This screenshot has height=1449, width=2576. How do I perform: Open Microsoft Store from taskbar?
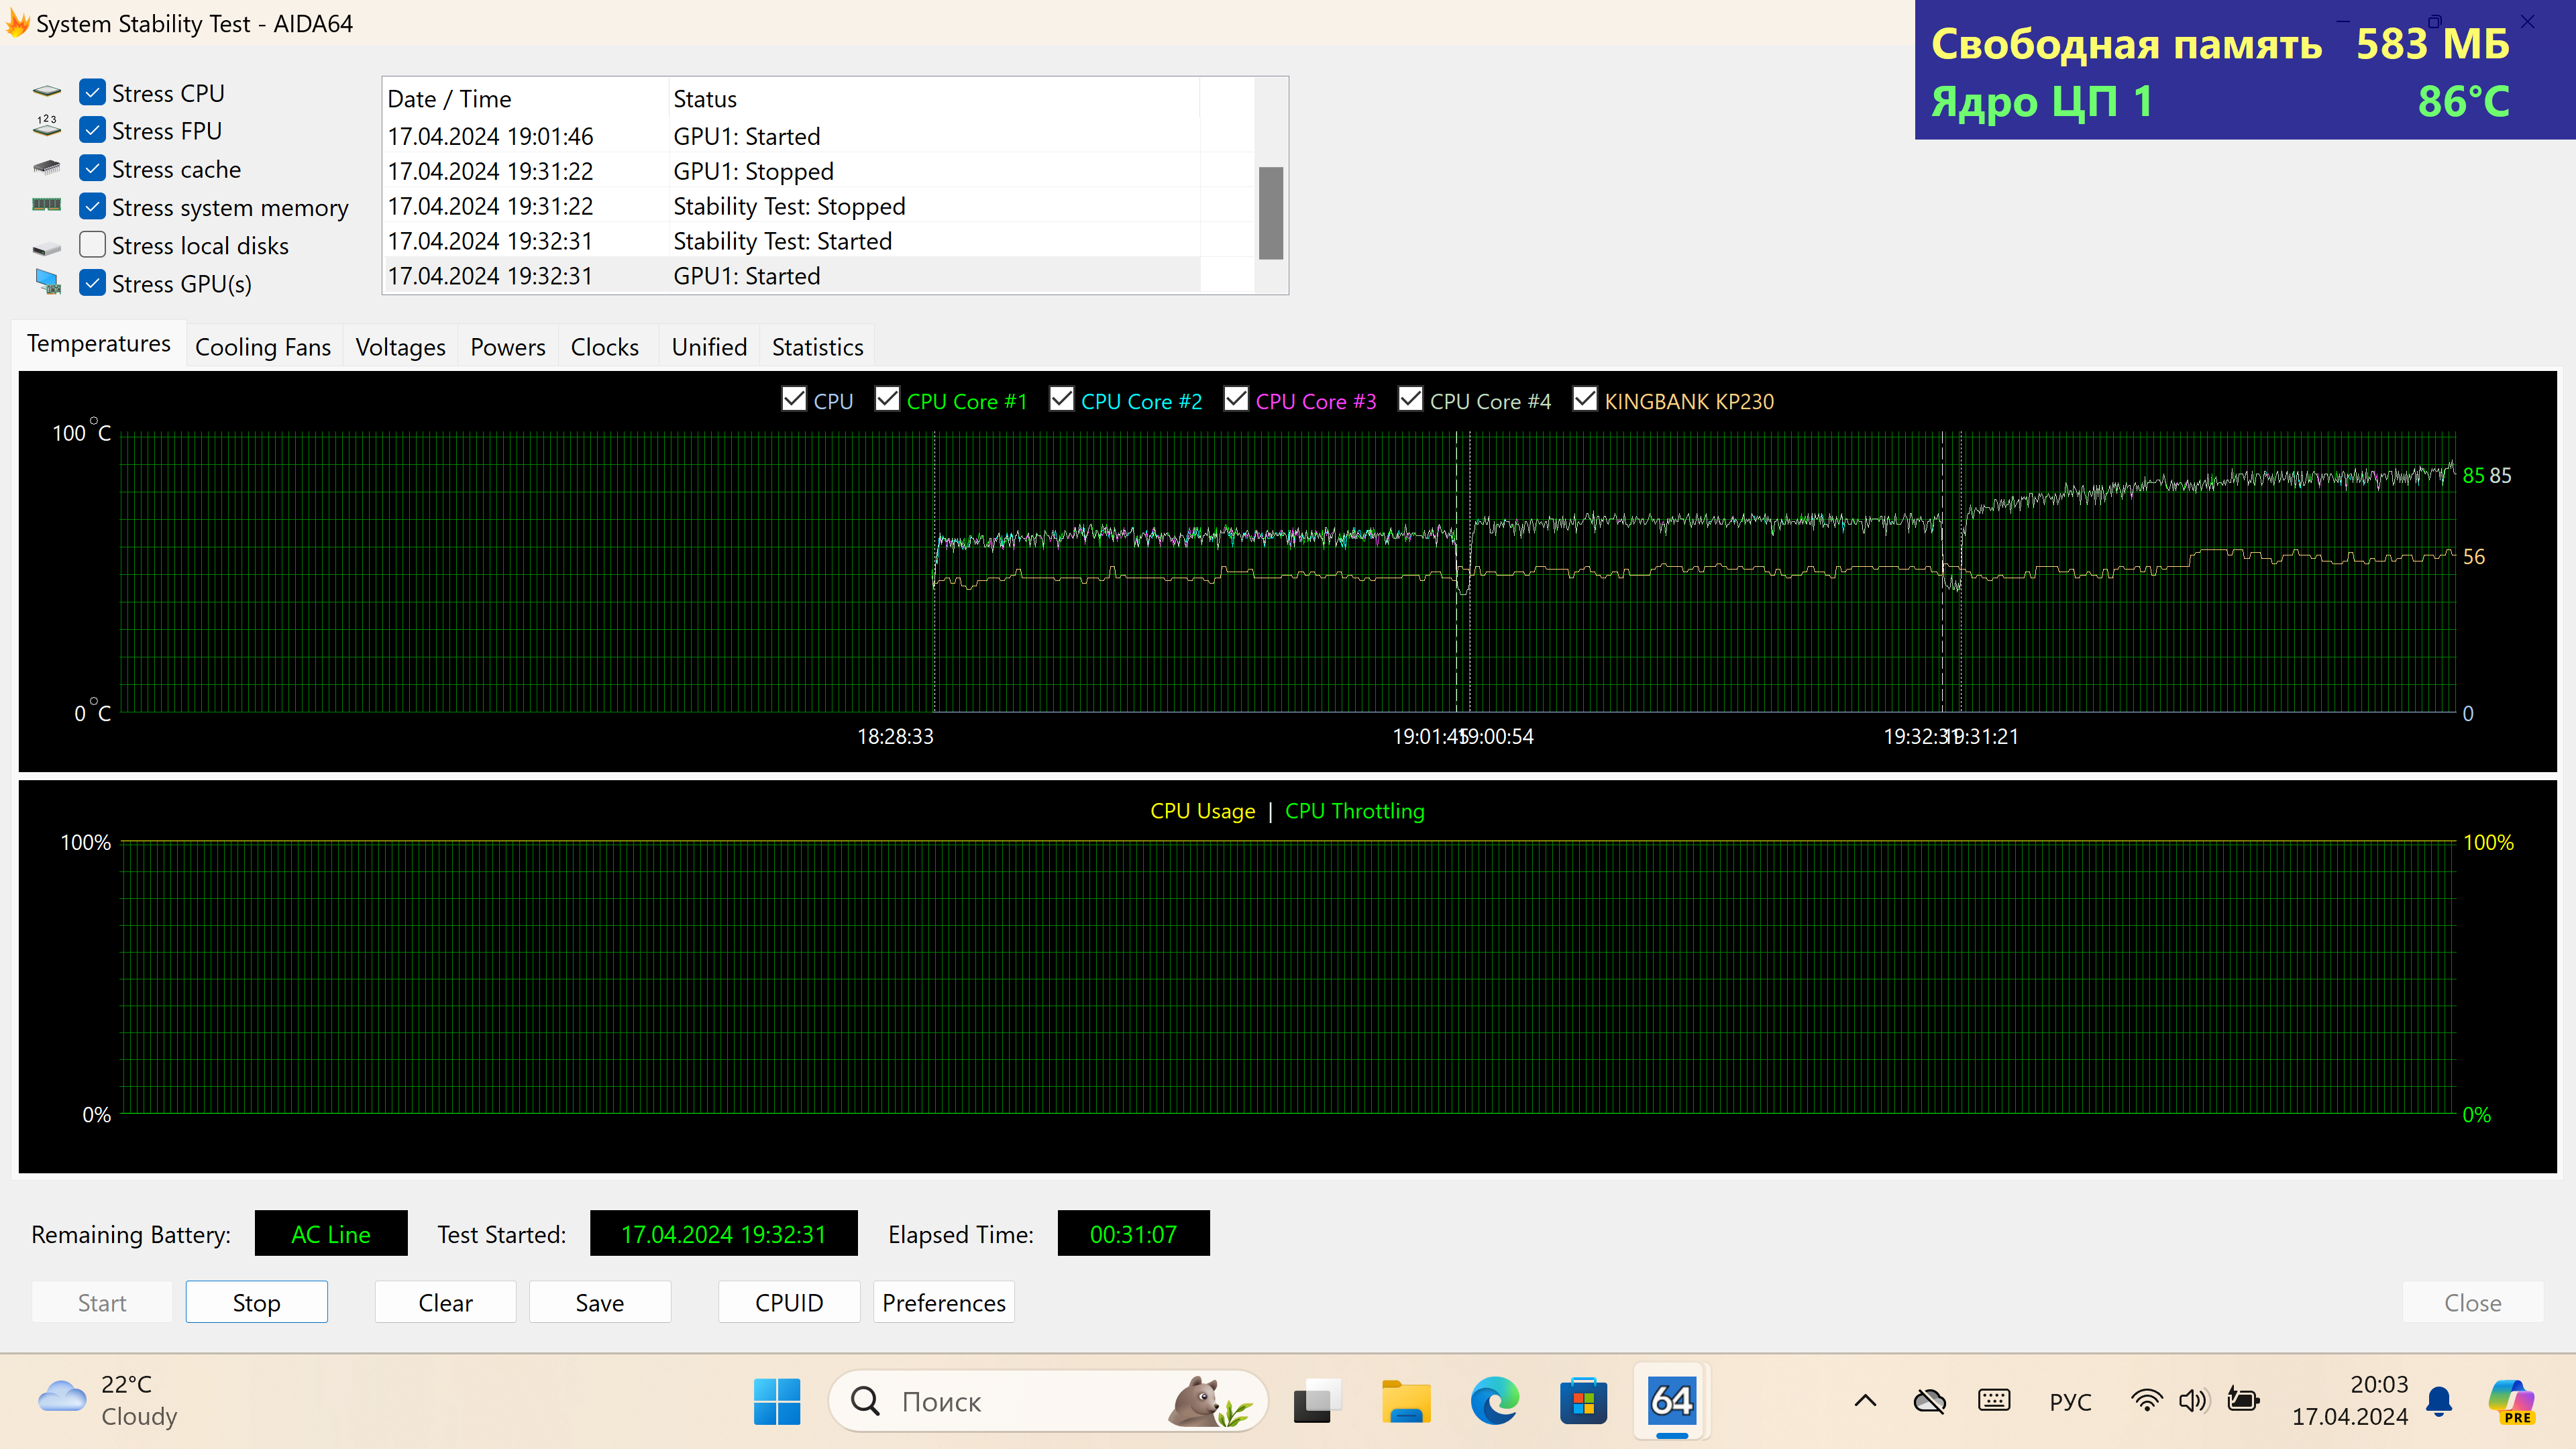coord(1583,1400)
